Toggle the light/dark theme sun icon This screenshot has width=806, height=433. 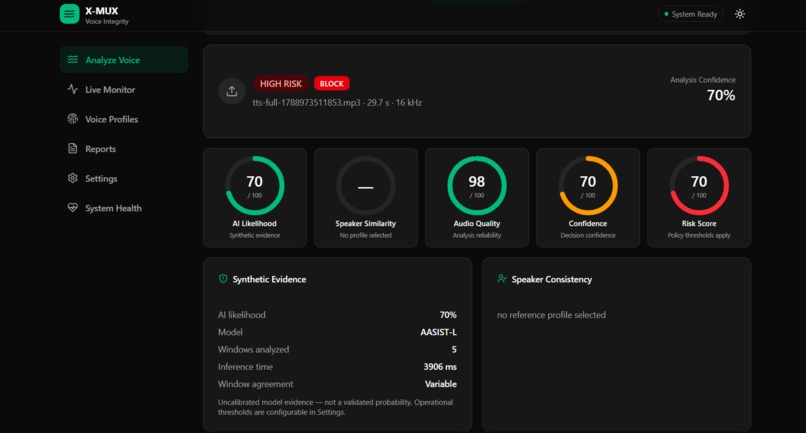pos(740,14)
